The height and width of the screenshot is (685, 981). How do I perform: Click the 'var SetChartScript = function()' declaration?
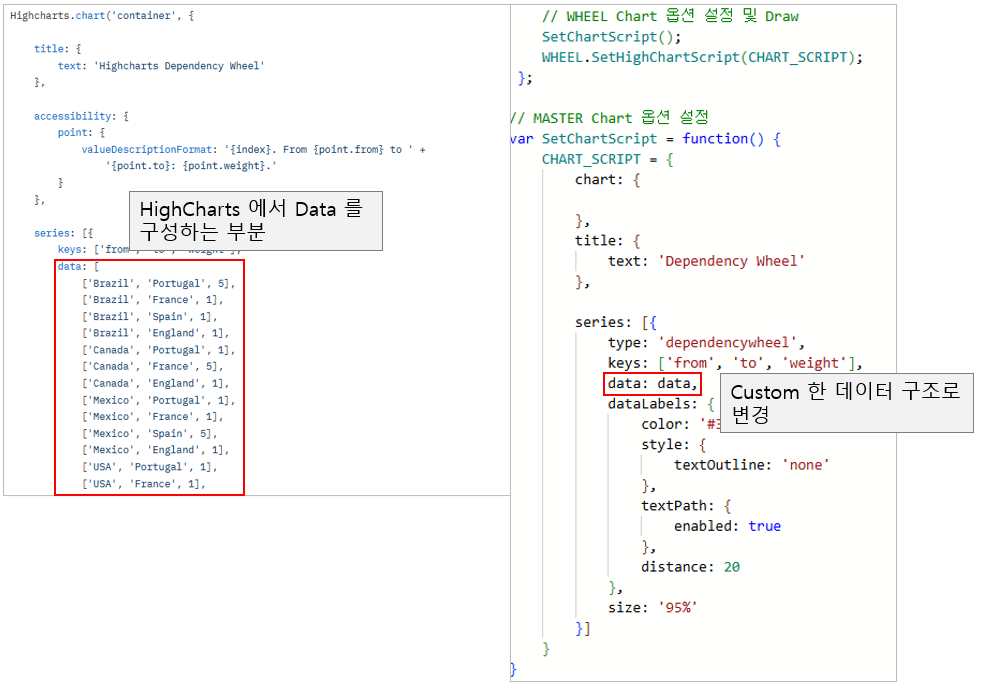coord(645,139)
